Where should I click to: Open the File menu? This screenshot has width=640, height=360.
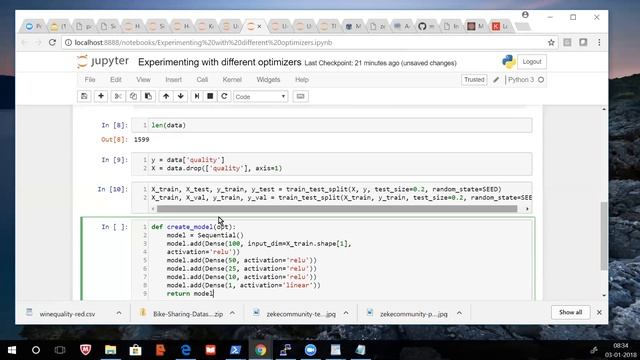pyautogui.click(x=90, y=80)
